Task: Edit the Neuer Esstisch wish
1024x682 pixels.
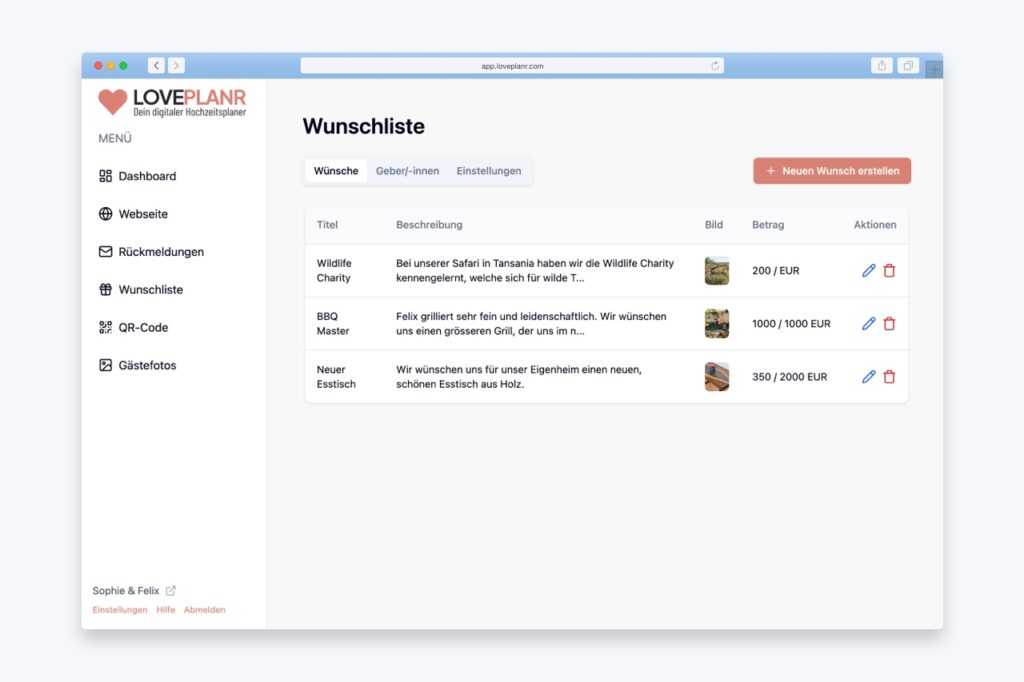Action: pos(868,377)
